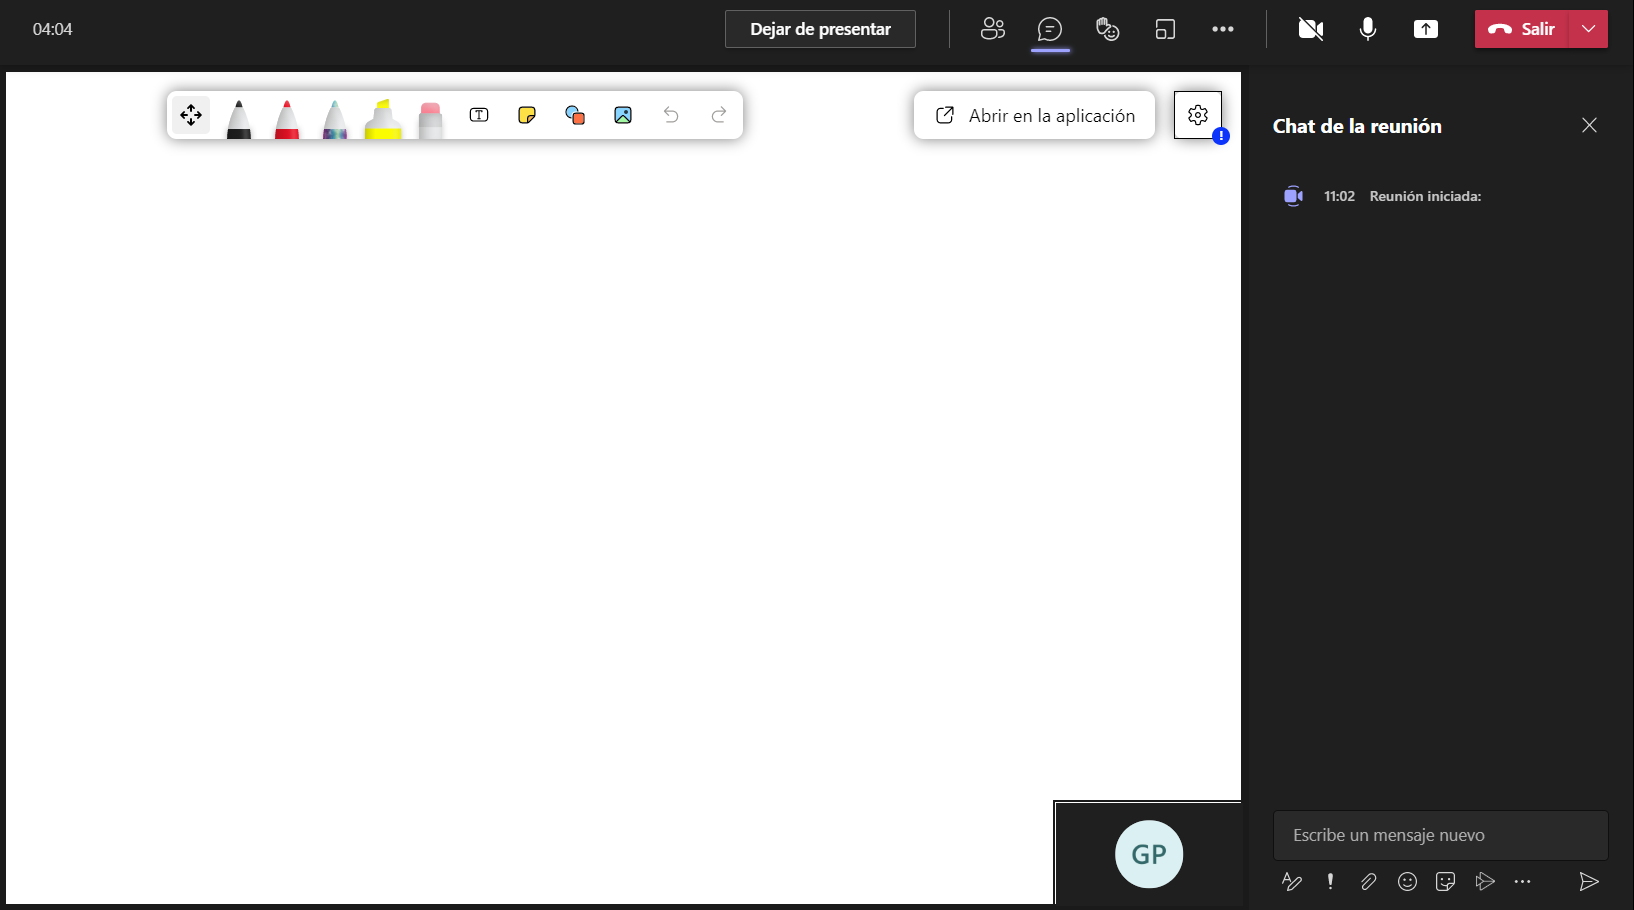Expand the Salir options arrow
Viewport: 1634px width, 910px height.
1589,29
